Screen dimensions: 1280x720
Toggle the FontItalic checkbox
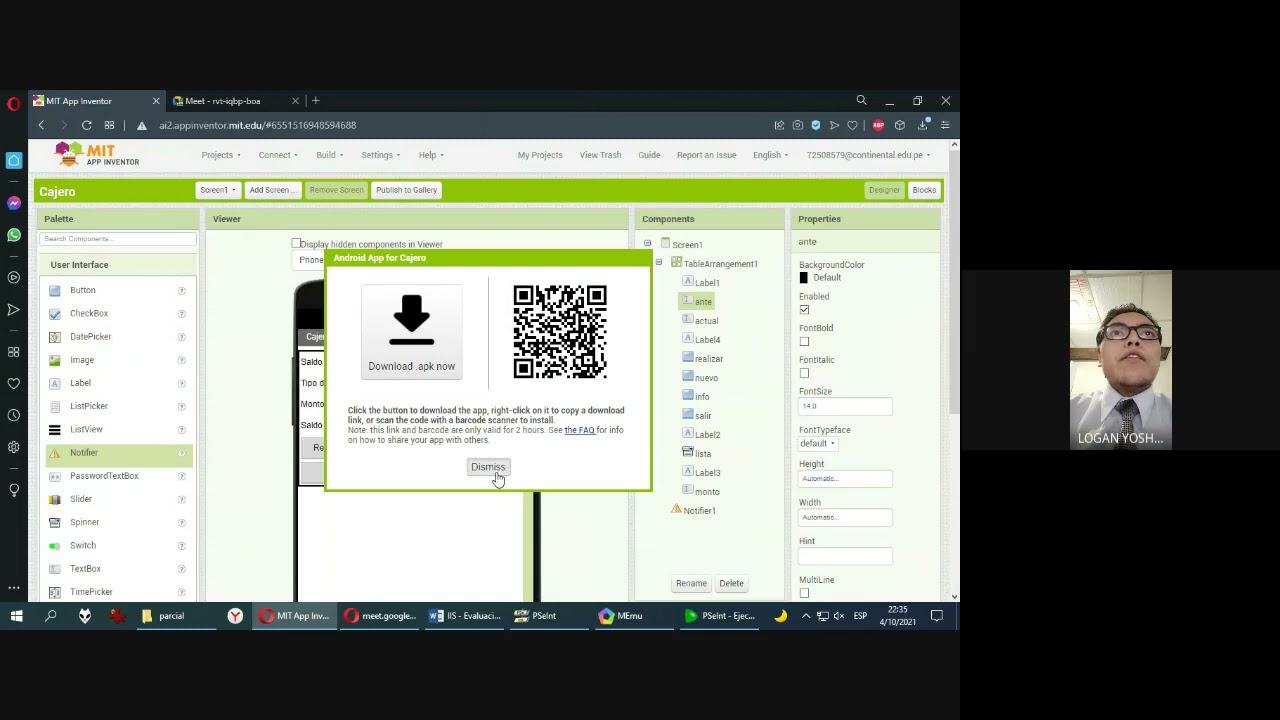coord(804,374)
